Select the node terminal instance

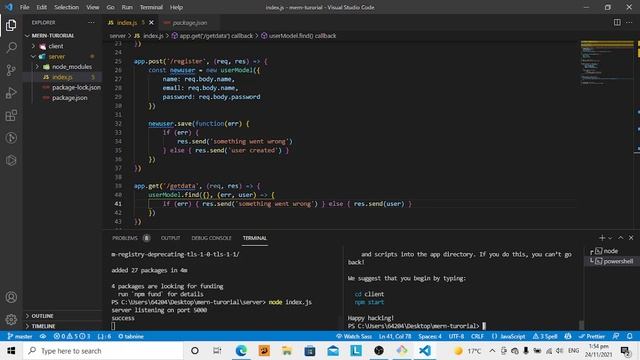point(611,251)
